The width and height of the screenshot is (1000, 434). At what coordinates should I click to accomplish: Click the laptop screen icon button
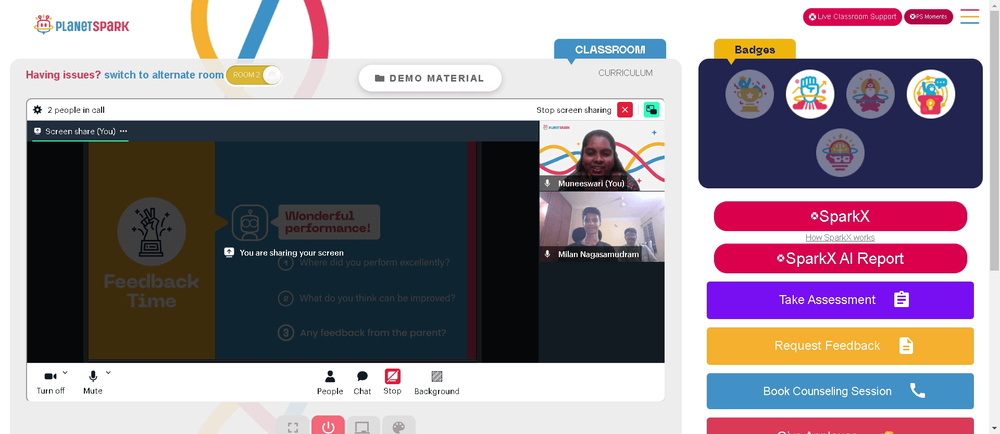click(x=363, y=427)
